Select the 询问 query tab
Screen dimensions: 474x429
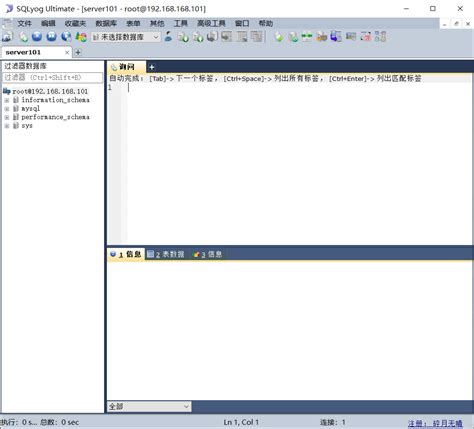click(126, 67)
